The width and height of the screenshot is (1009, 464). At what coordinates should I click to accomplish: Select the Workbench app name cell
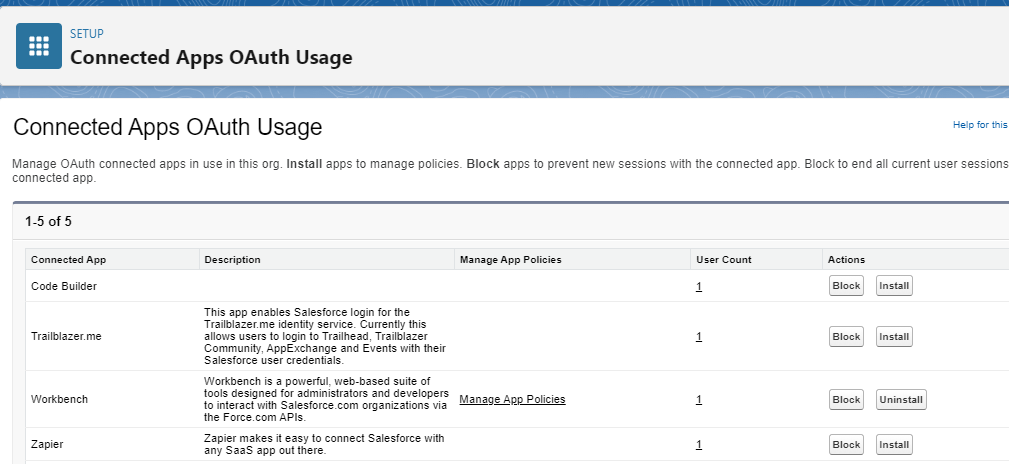(113, 399)
